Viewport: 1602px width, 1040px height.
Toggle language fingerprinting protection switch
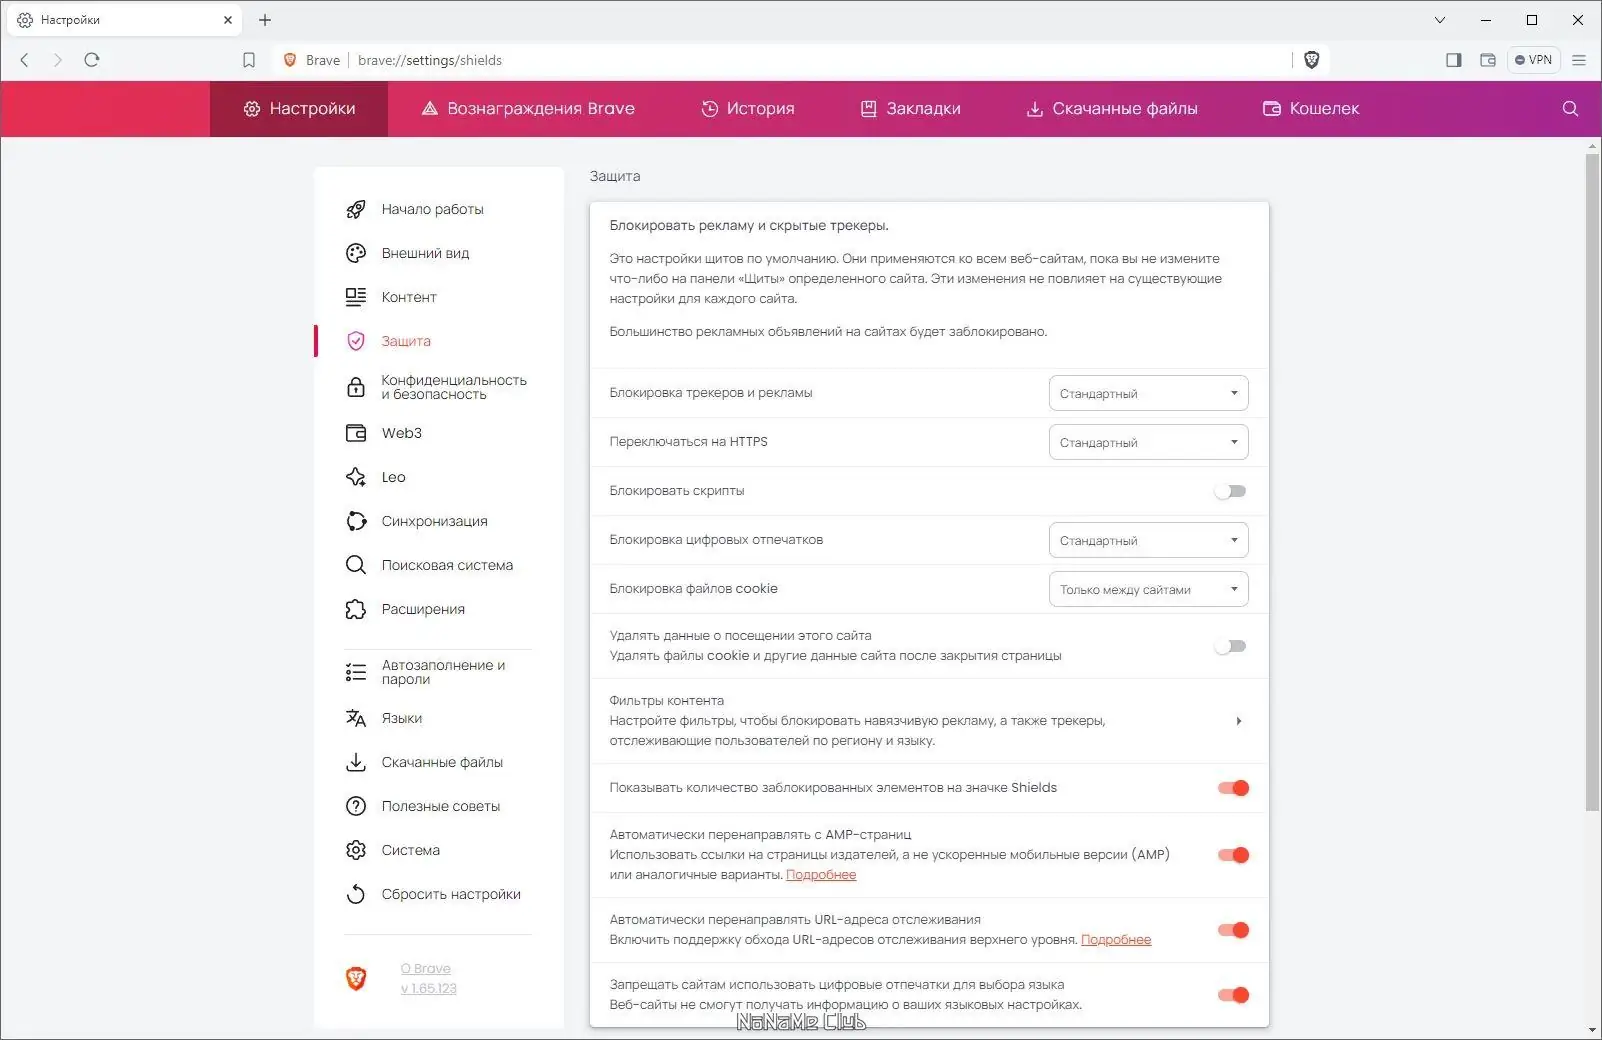pos(1233,995)
